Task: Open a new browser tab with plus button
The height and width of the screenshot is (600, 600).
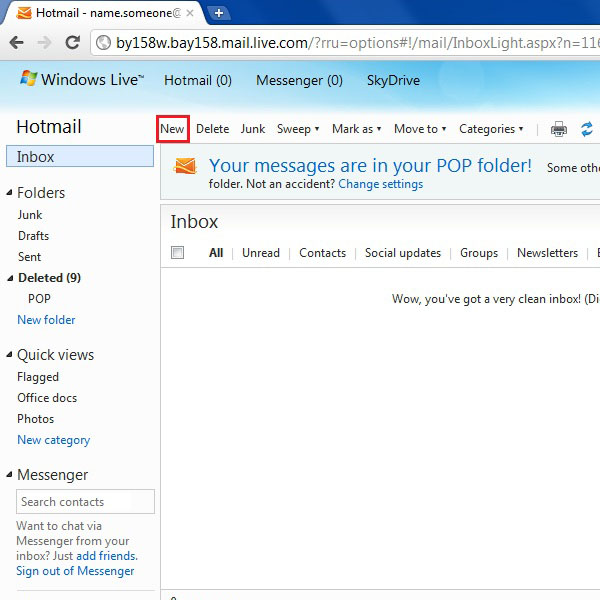Action: pyautogui.click(x=218, y=13)
